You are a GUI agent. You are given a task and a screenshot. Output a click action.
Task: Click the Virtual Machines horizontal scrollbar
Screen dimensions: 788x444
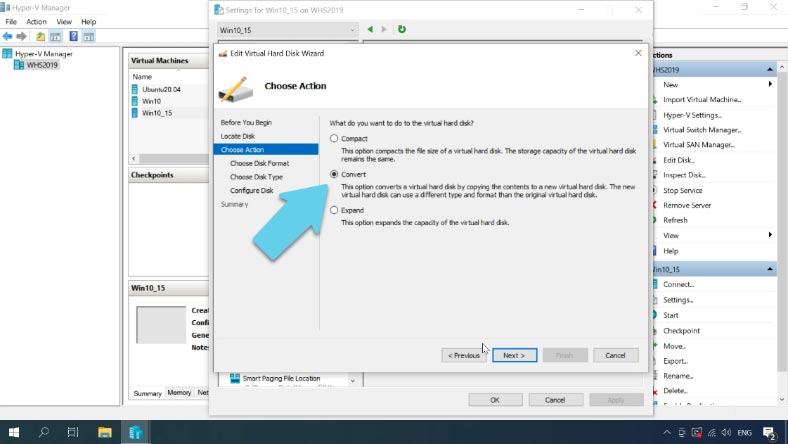[173, 158]
